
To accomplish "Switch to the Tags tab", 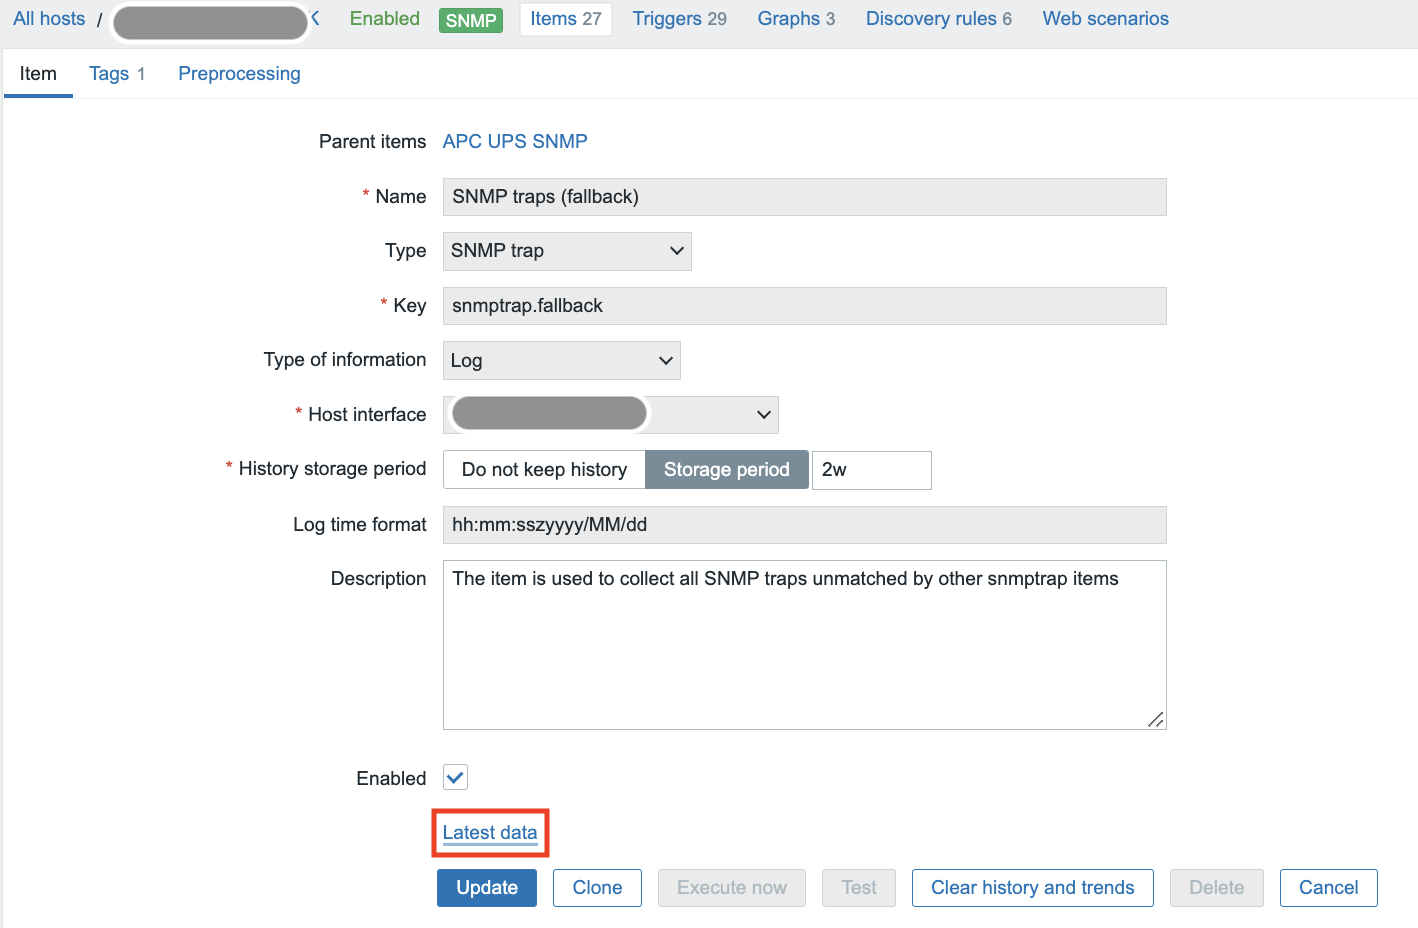I will click(116, 74).
